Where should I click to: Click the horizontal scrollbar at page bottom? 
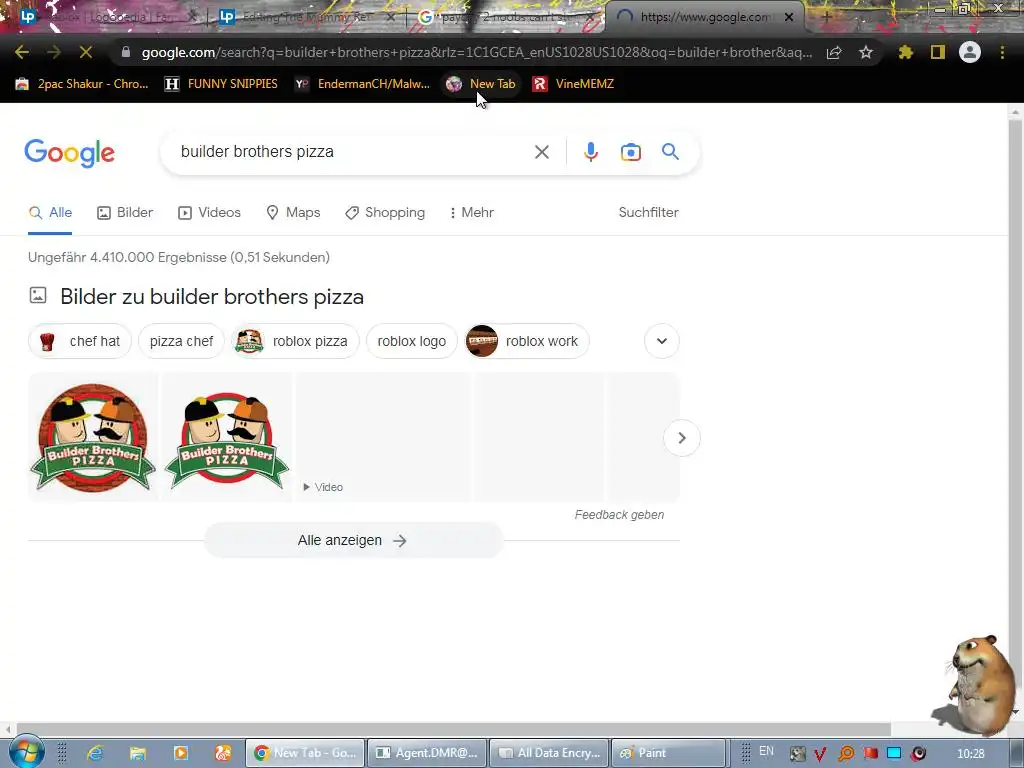[453, 729]
